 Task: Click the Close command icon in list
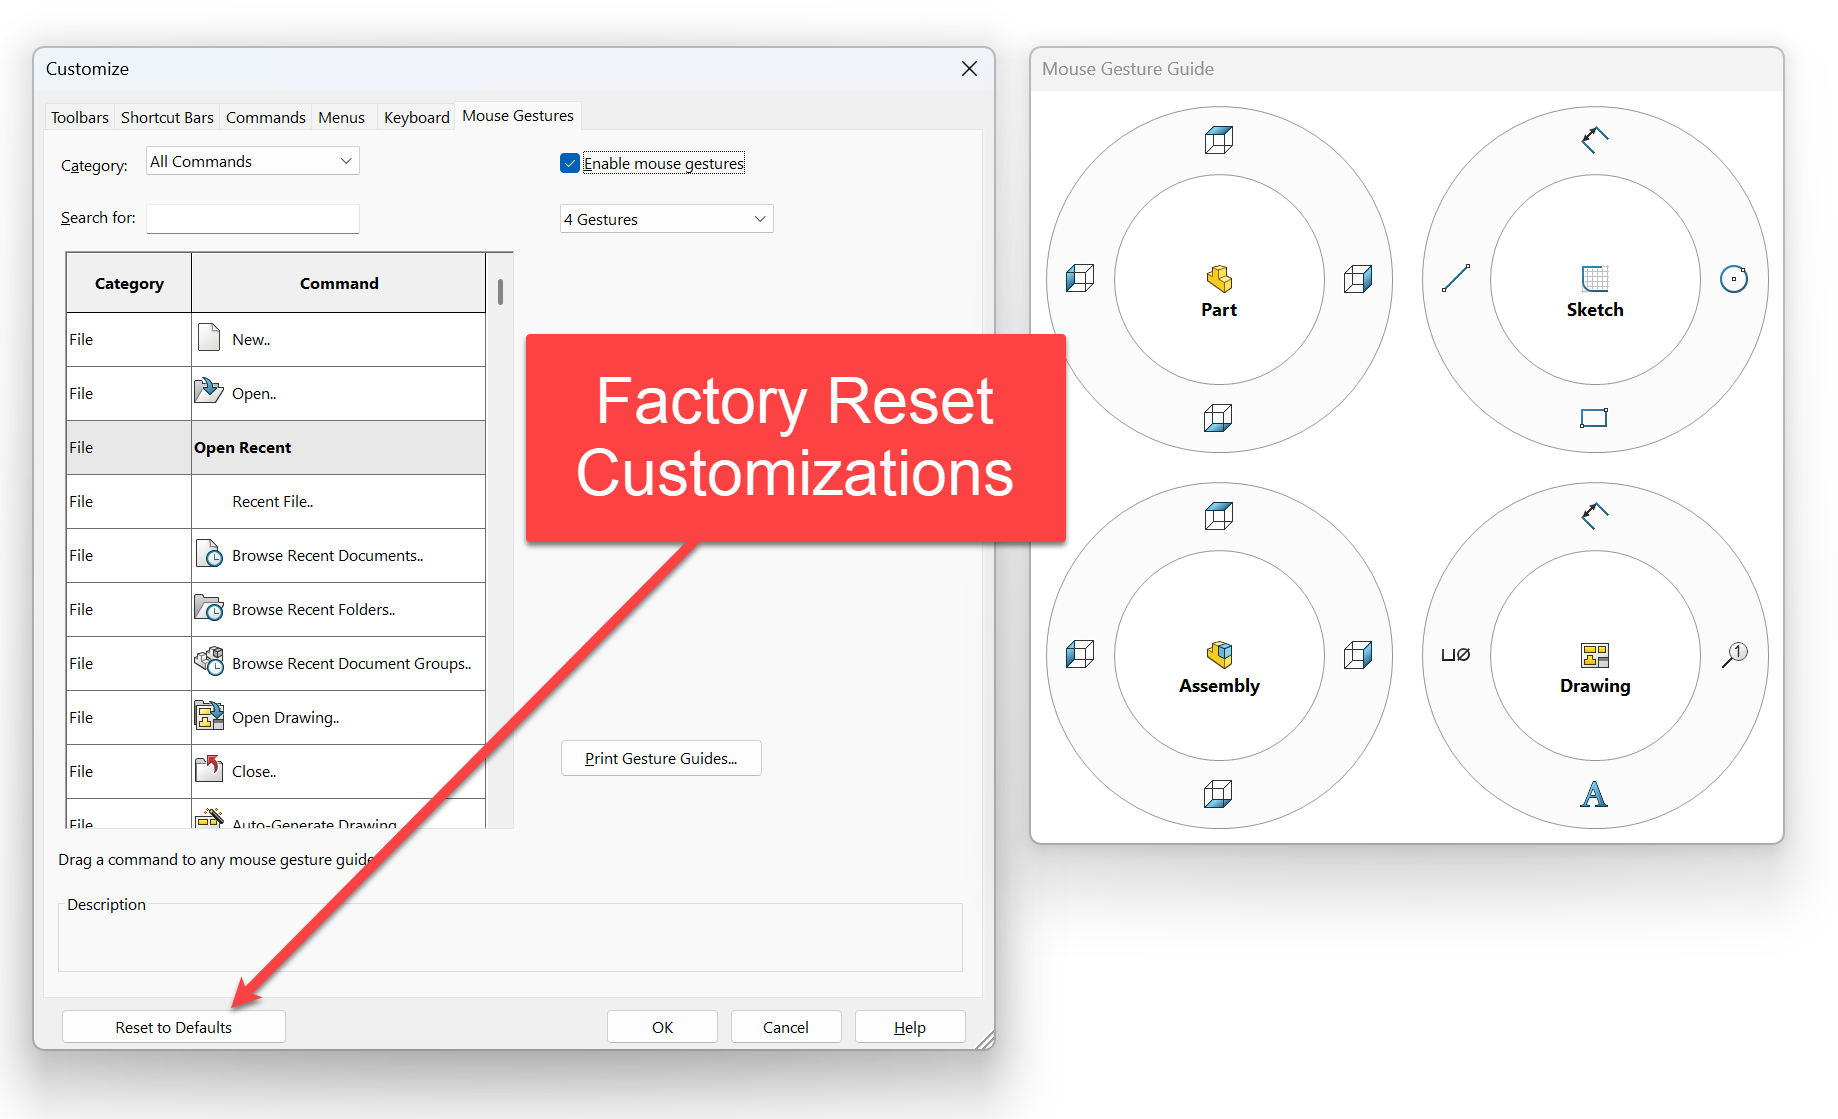click(x=209, y=768)
